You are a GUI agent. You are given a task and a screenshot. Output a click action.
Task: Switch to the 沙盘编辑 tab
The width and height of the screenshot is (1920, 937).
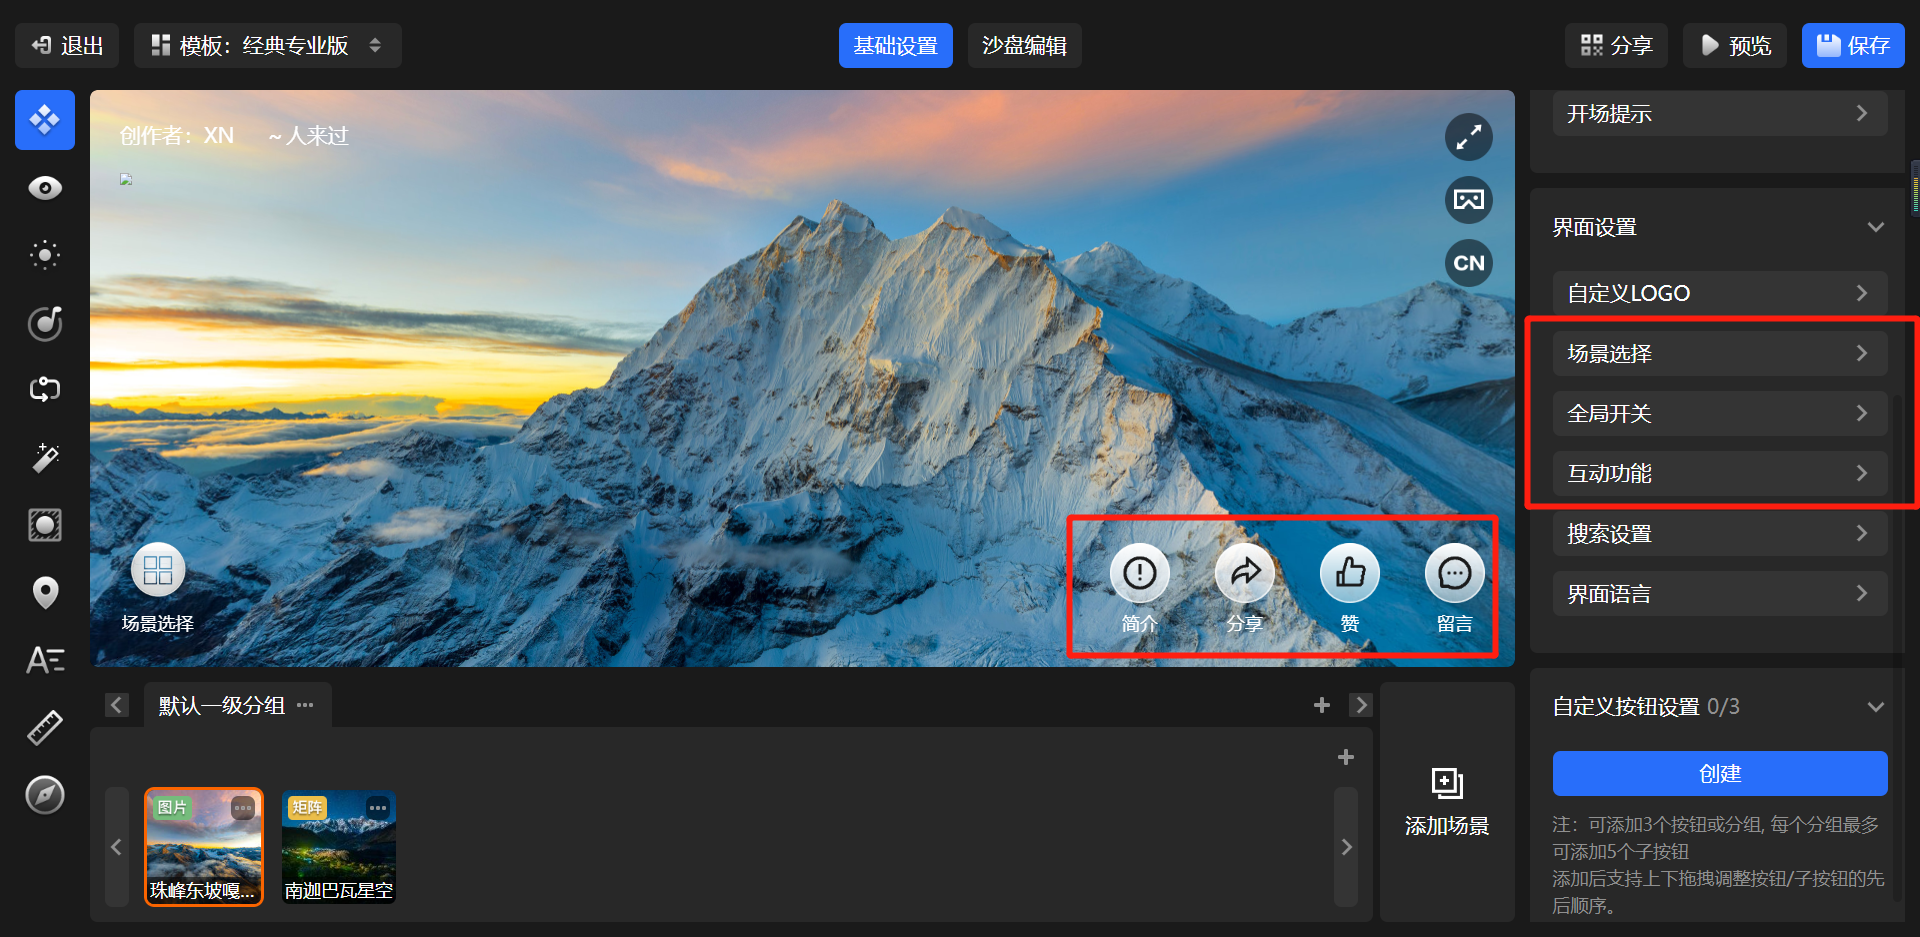pos(1023,46)
